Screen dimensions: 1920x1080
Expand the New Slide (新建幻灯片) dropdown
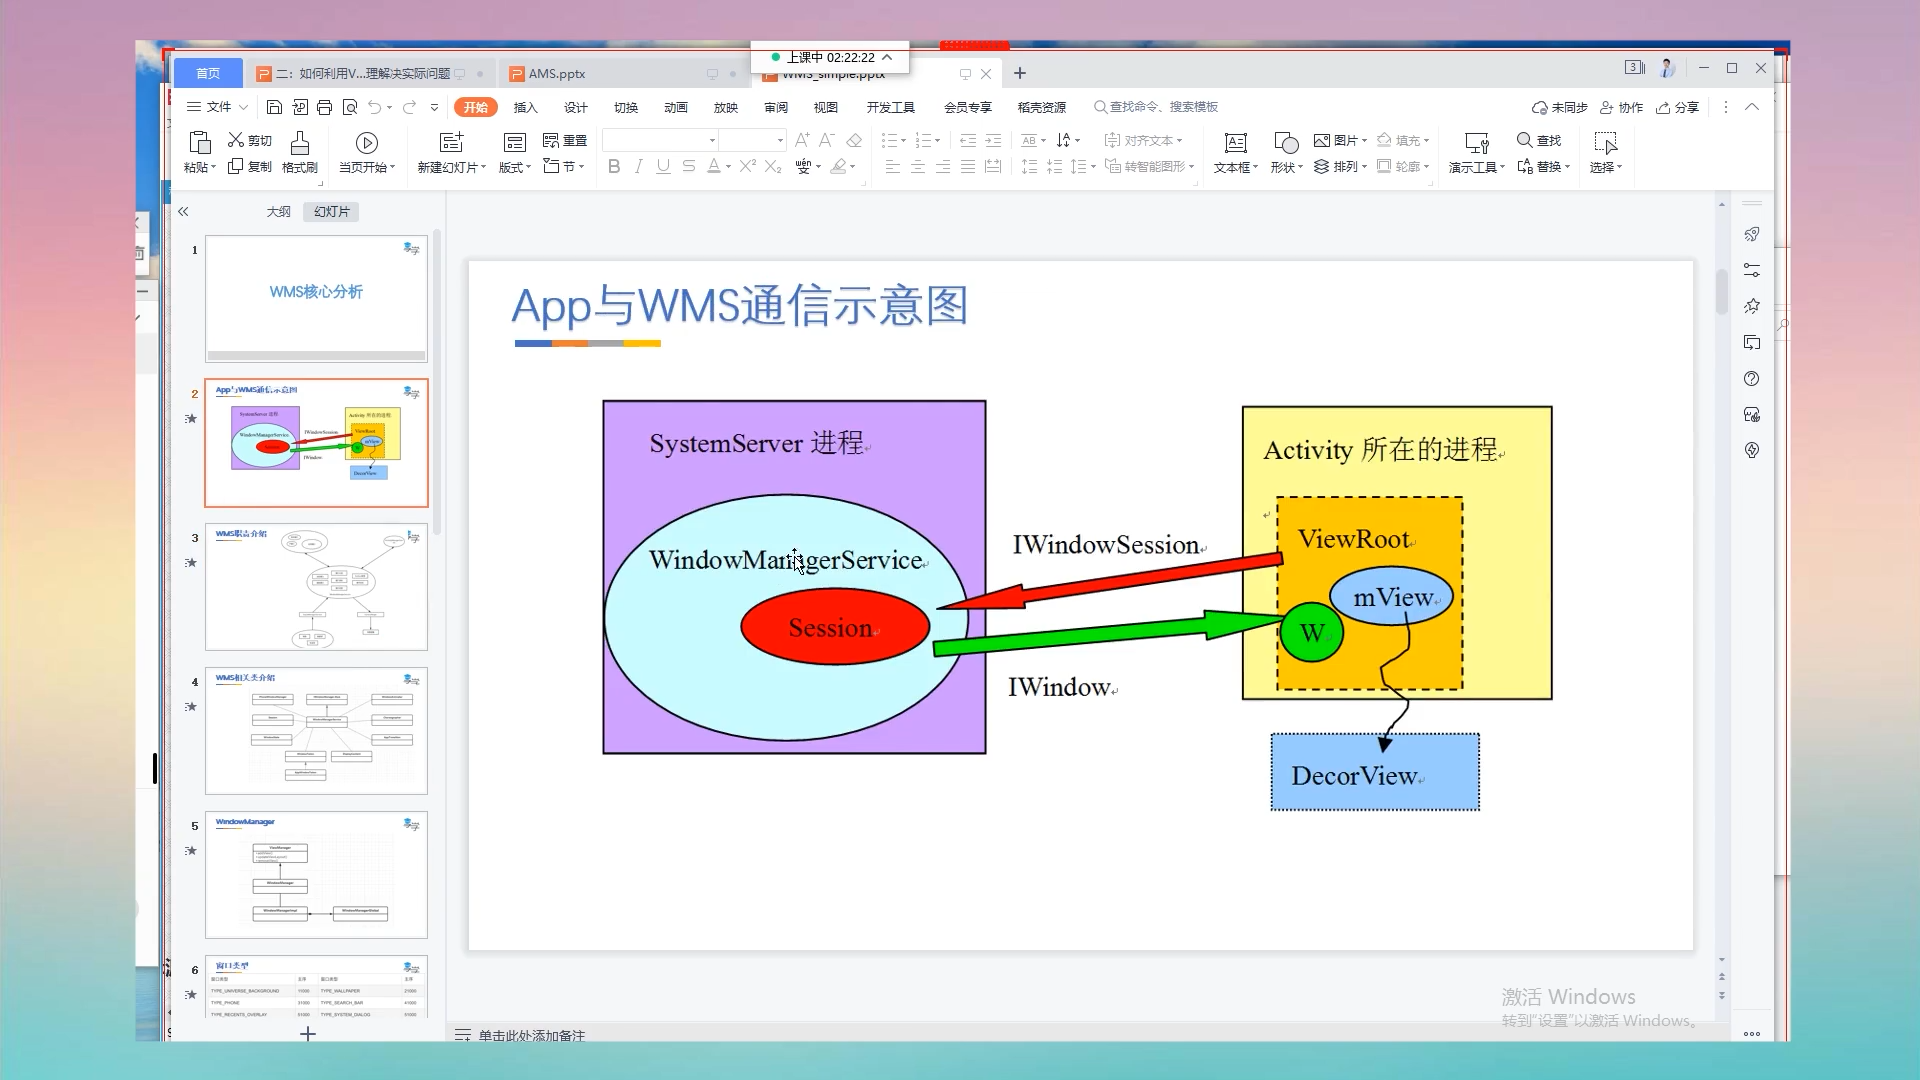[x=483, y=168]
